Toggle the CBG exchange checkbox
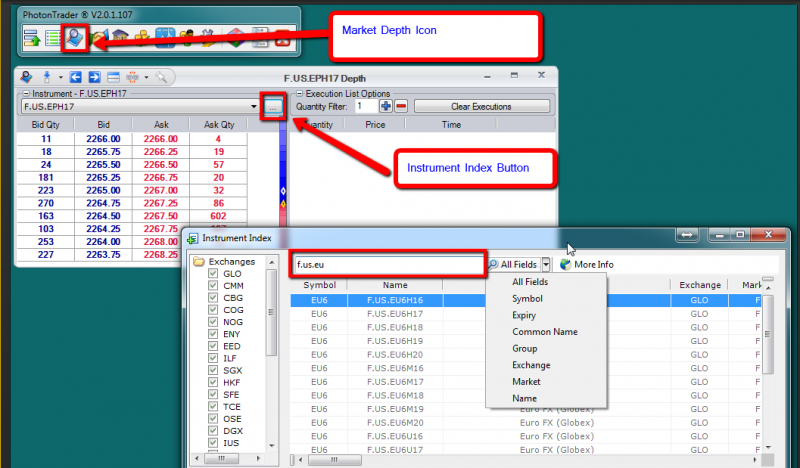The width and height of the screenshot is (800, 468). tap(213, 298)
